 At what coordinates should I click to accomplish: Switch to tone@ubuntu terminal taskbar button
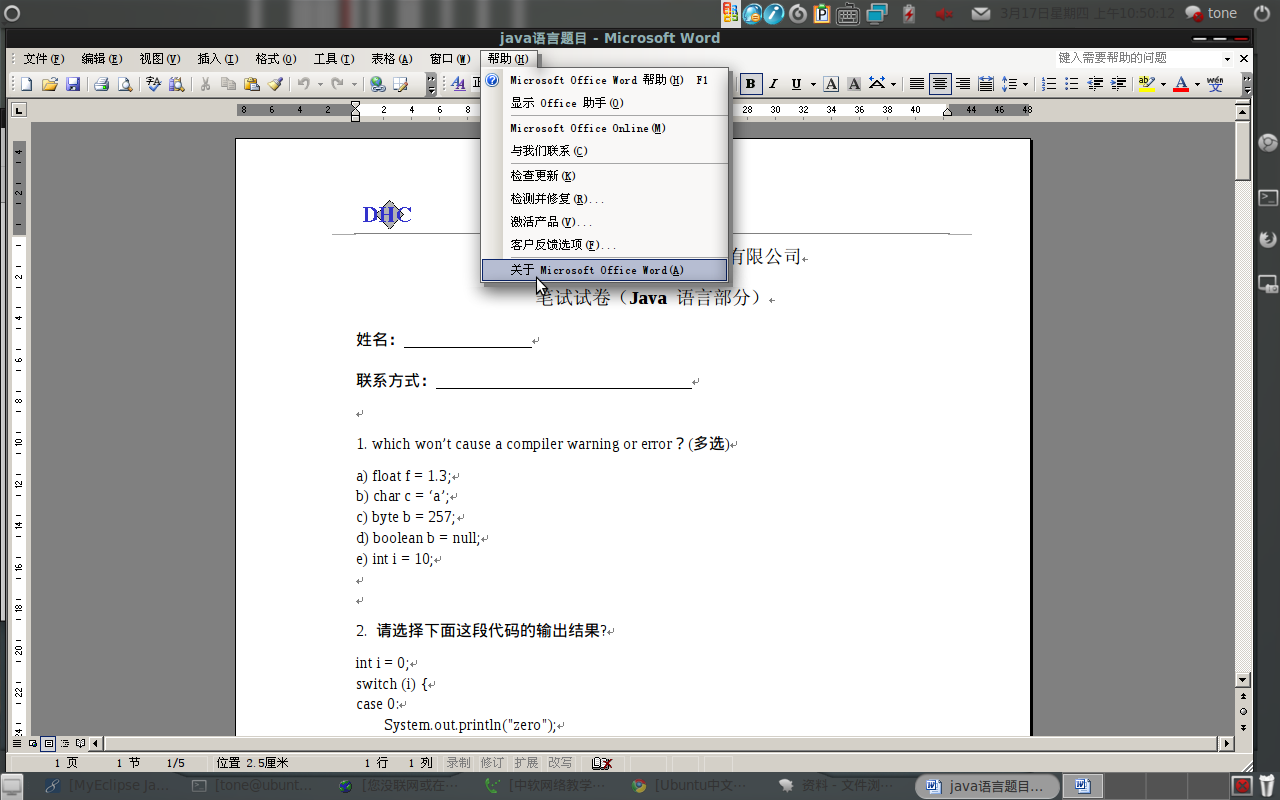[x=253, y=786]
